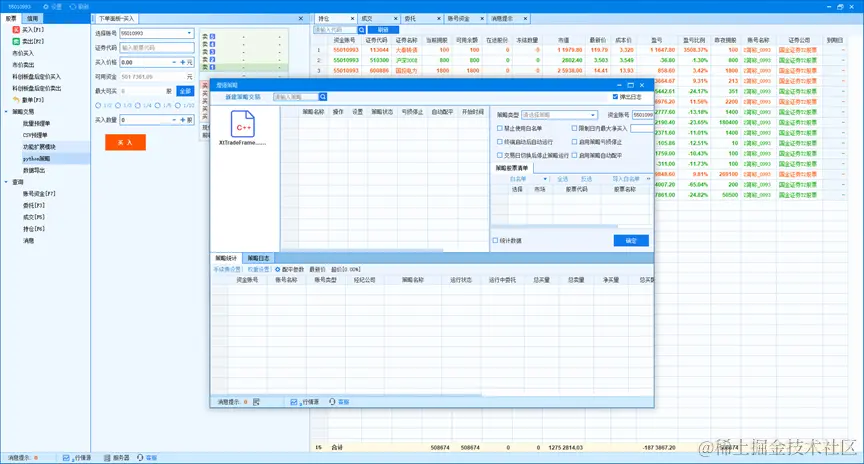Click the blue 全部 button

(186, 91)
